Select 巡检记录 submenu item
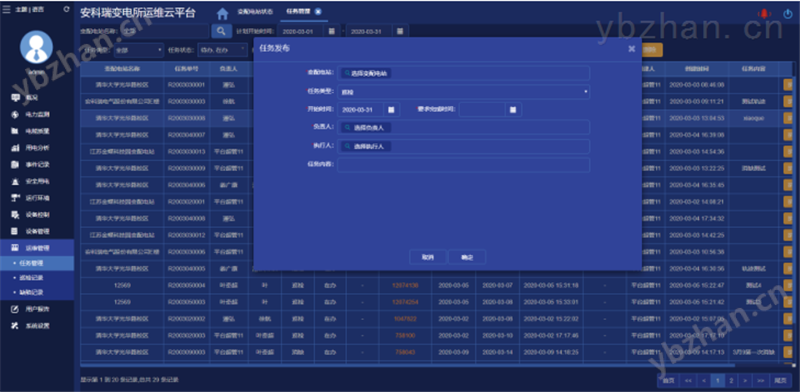 pos(32,278)
